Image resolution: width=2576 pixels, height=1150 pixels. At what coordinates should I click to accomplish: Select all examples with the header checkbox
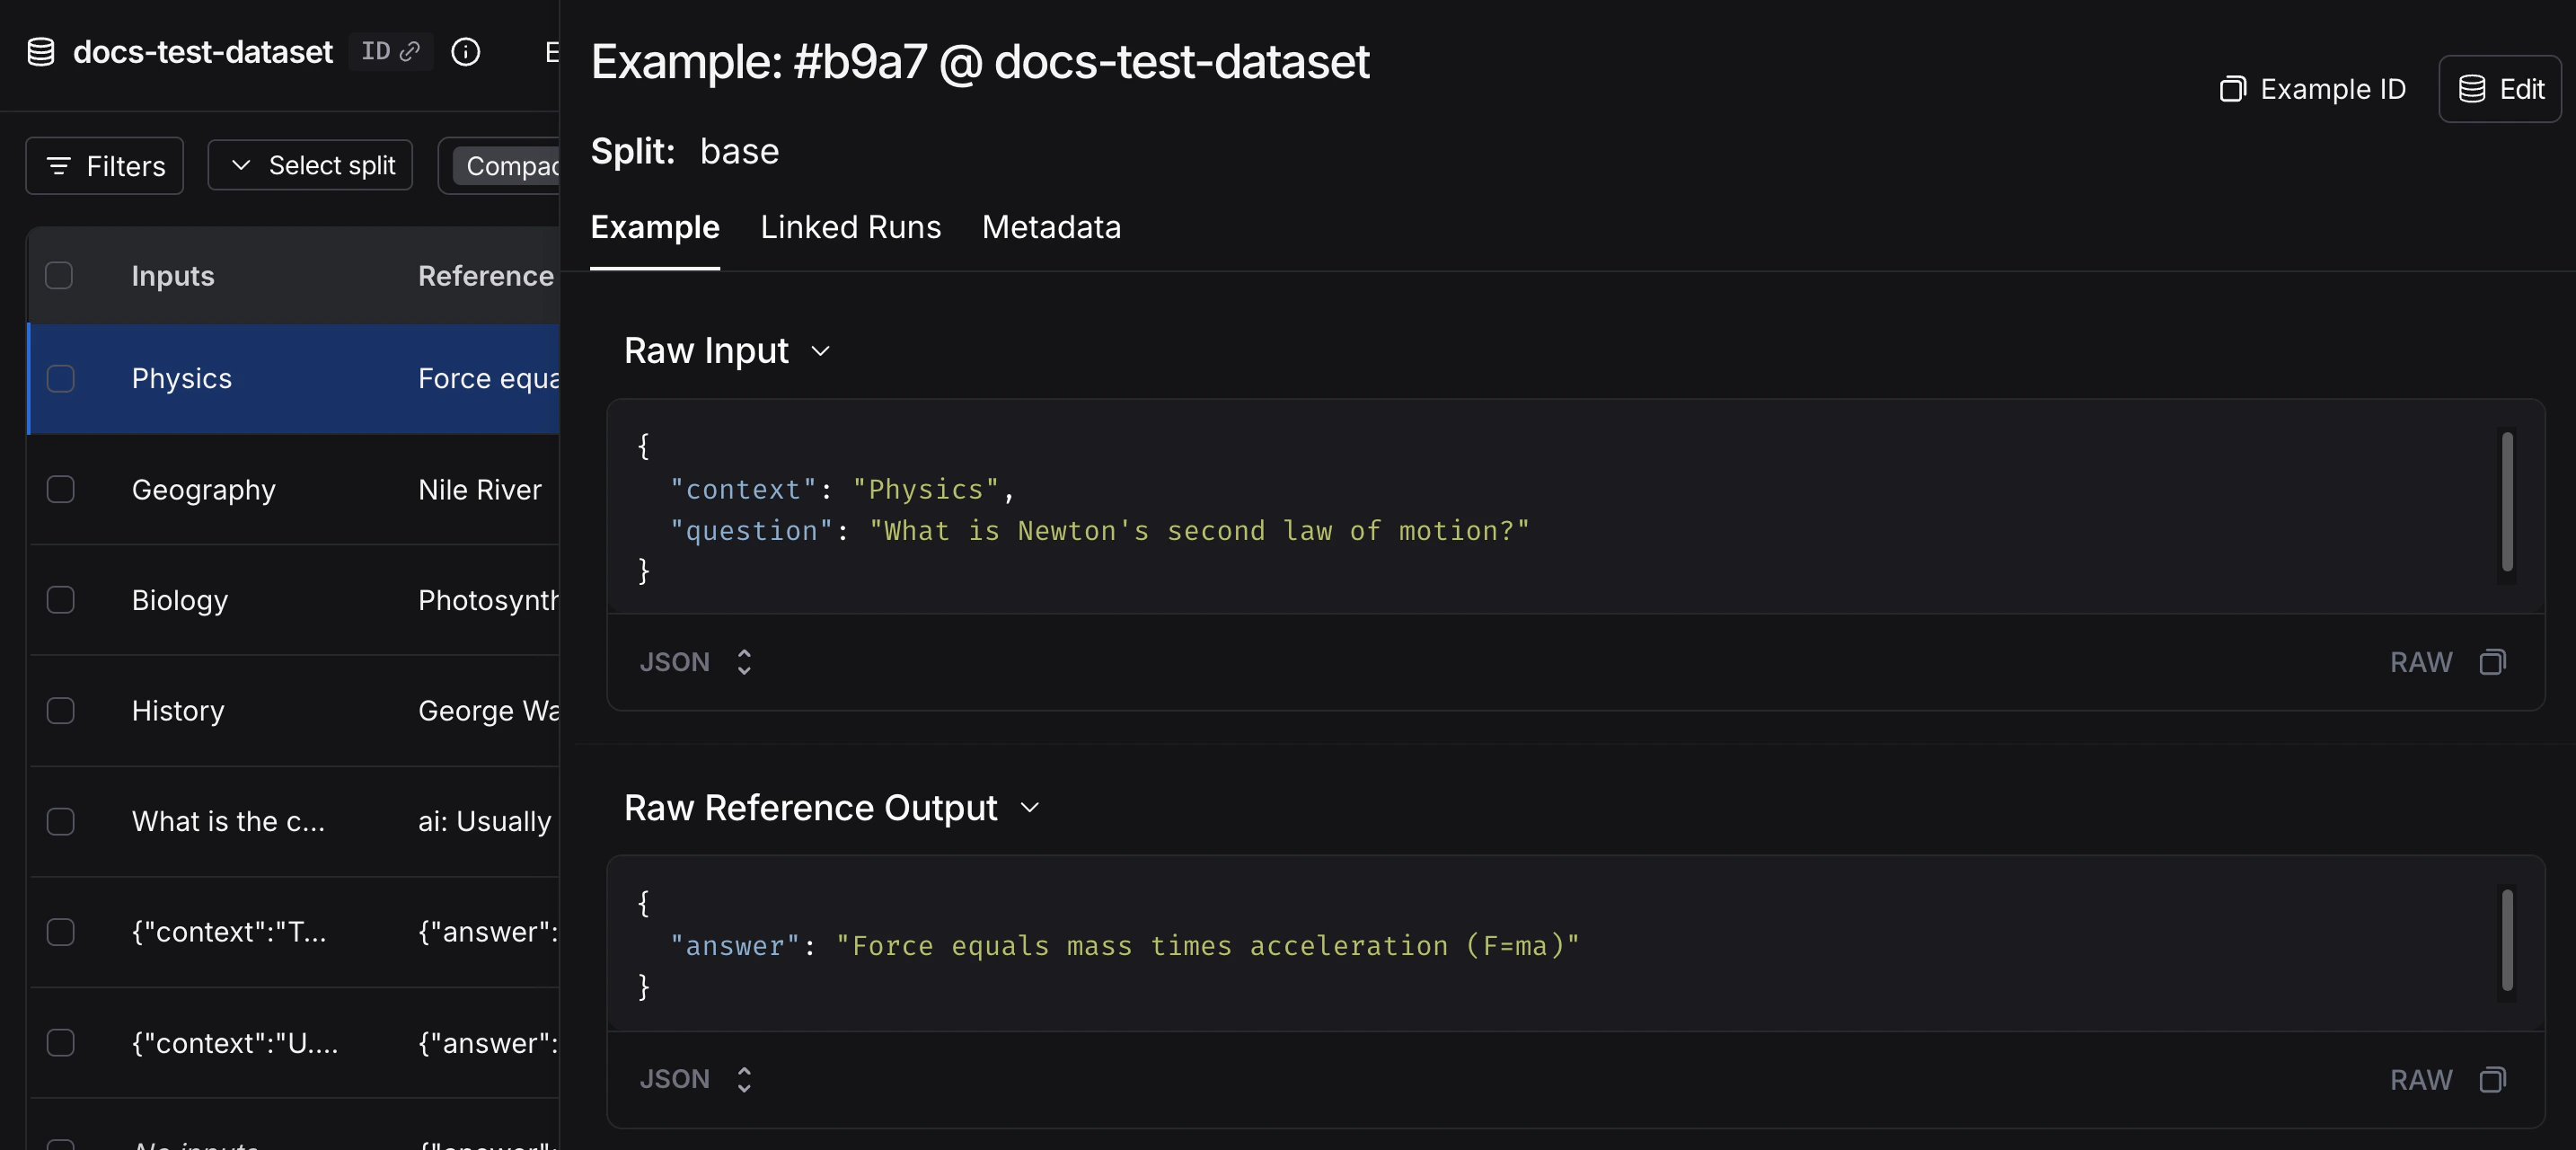tap(61, 275)
